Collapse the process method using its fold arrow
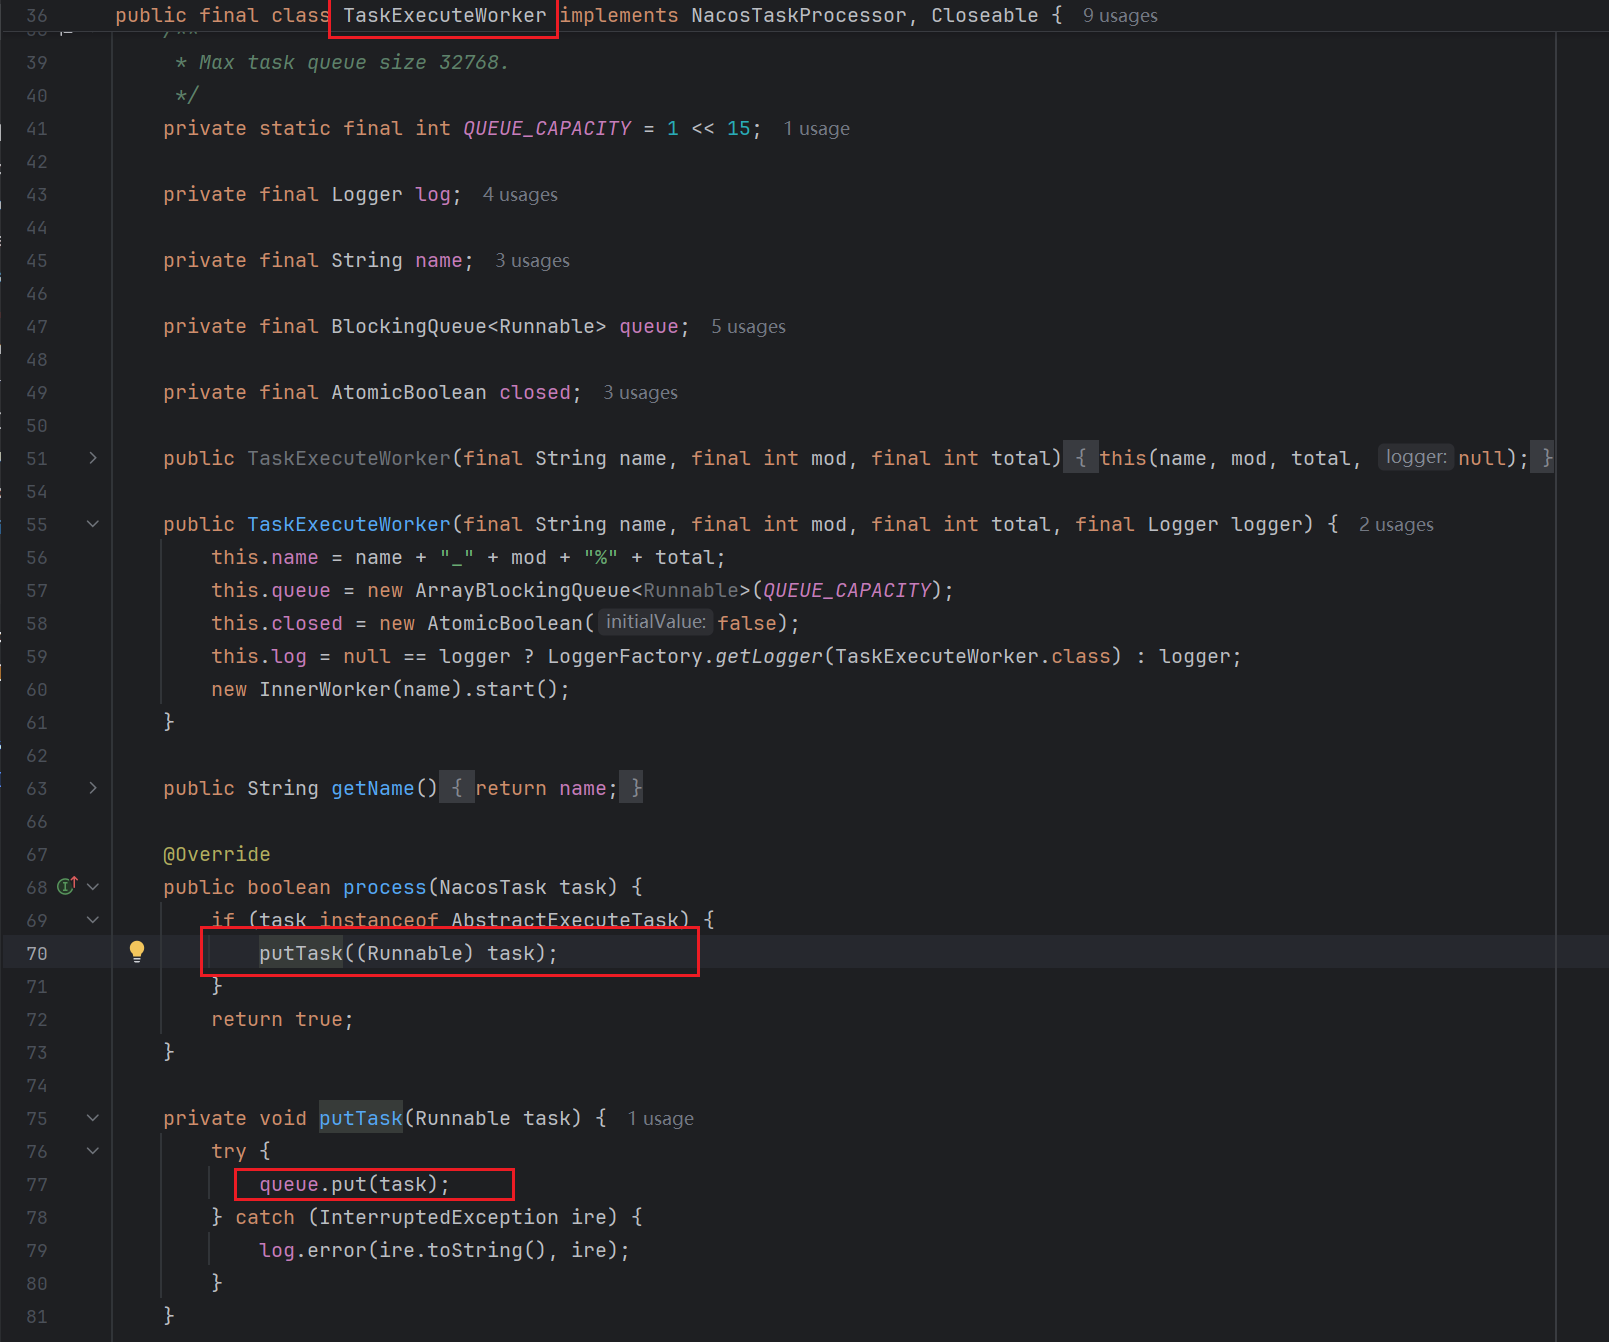Image resolution: width=1609 pixels, height=1342 pixels. (93, 887)
